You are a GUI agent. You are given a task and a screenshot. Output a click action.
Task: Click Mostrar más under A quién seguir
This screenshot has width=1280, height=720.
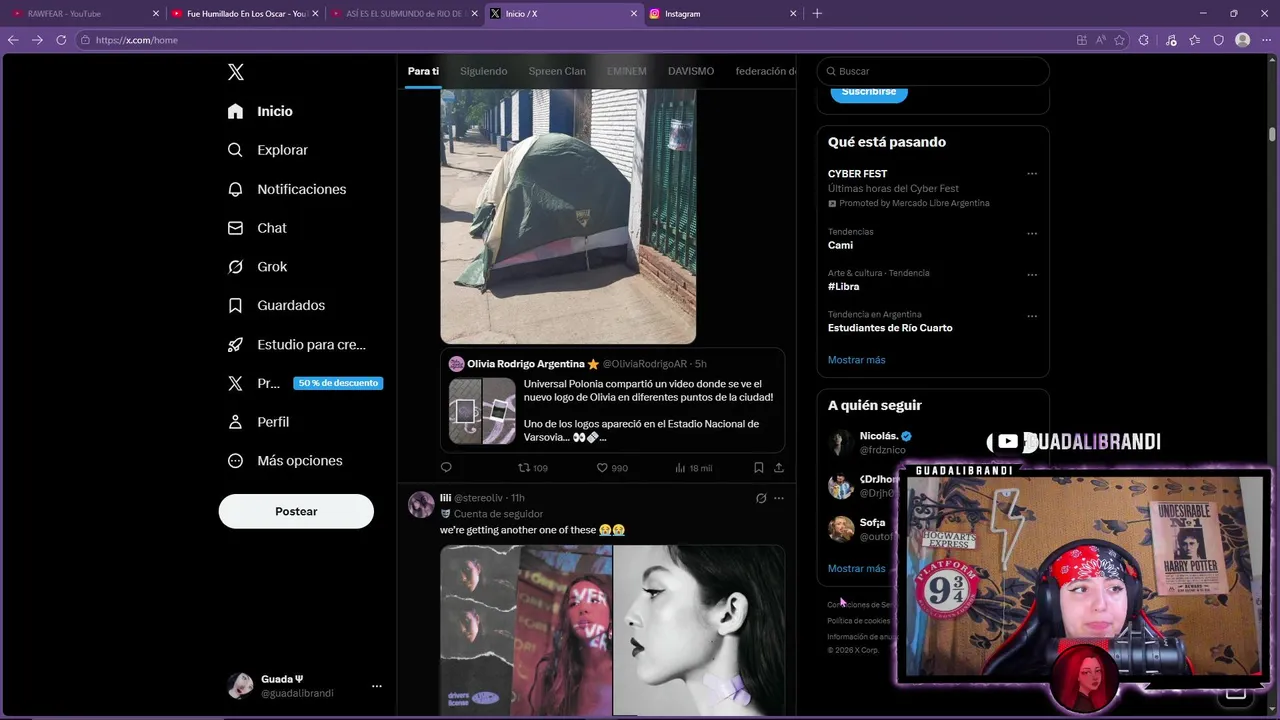click(856, 568)
